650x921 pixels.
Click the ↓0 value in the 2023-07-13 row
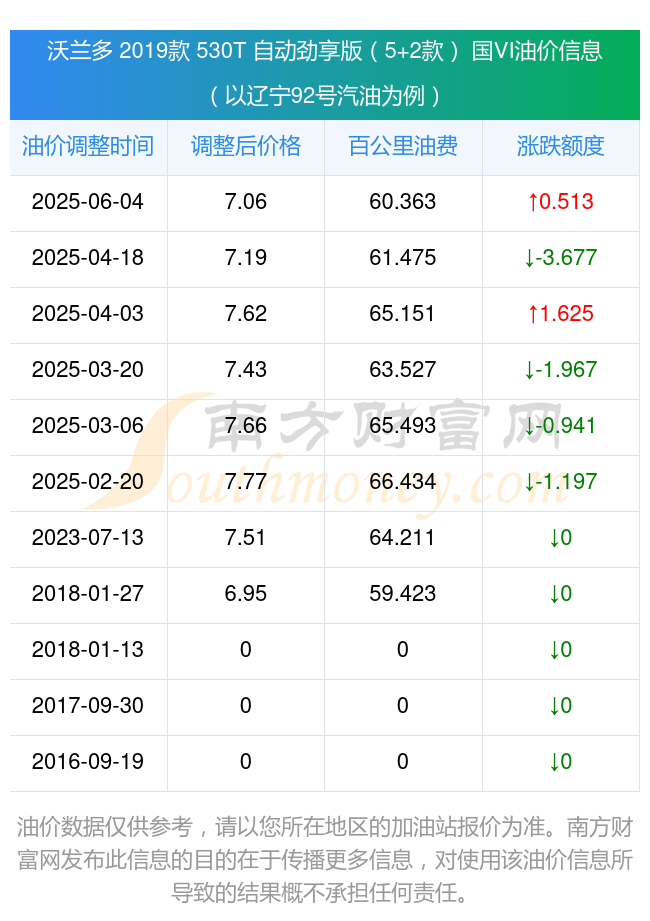561,537
